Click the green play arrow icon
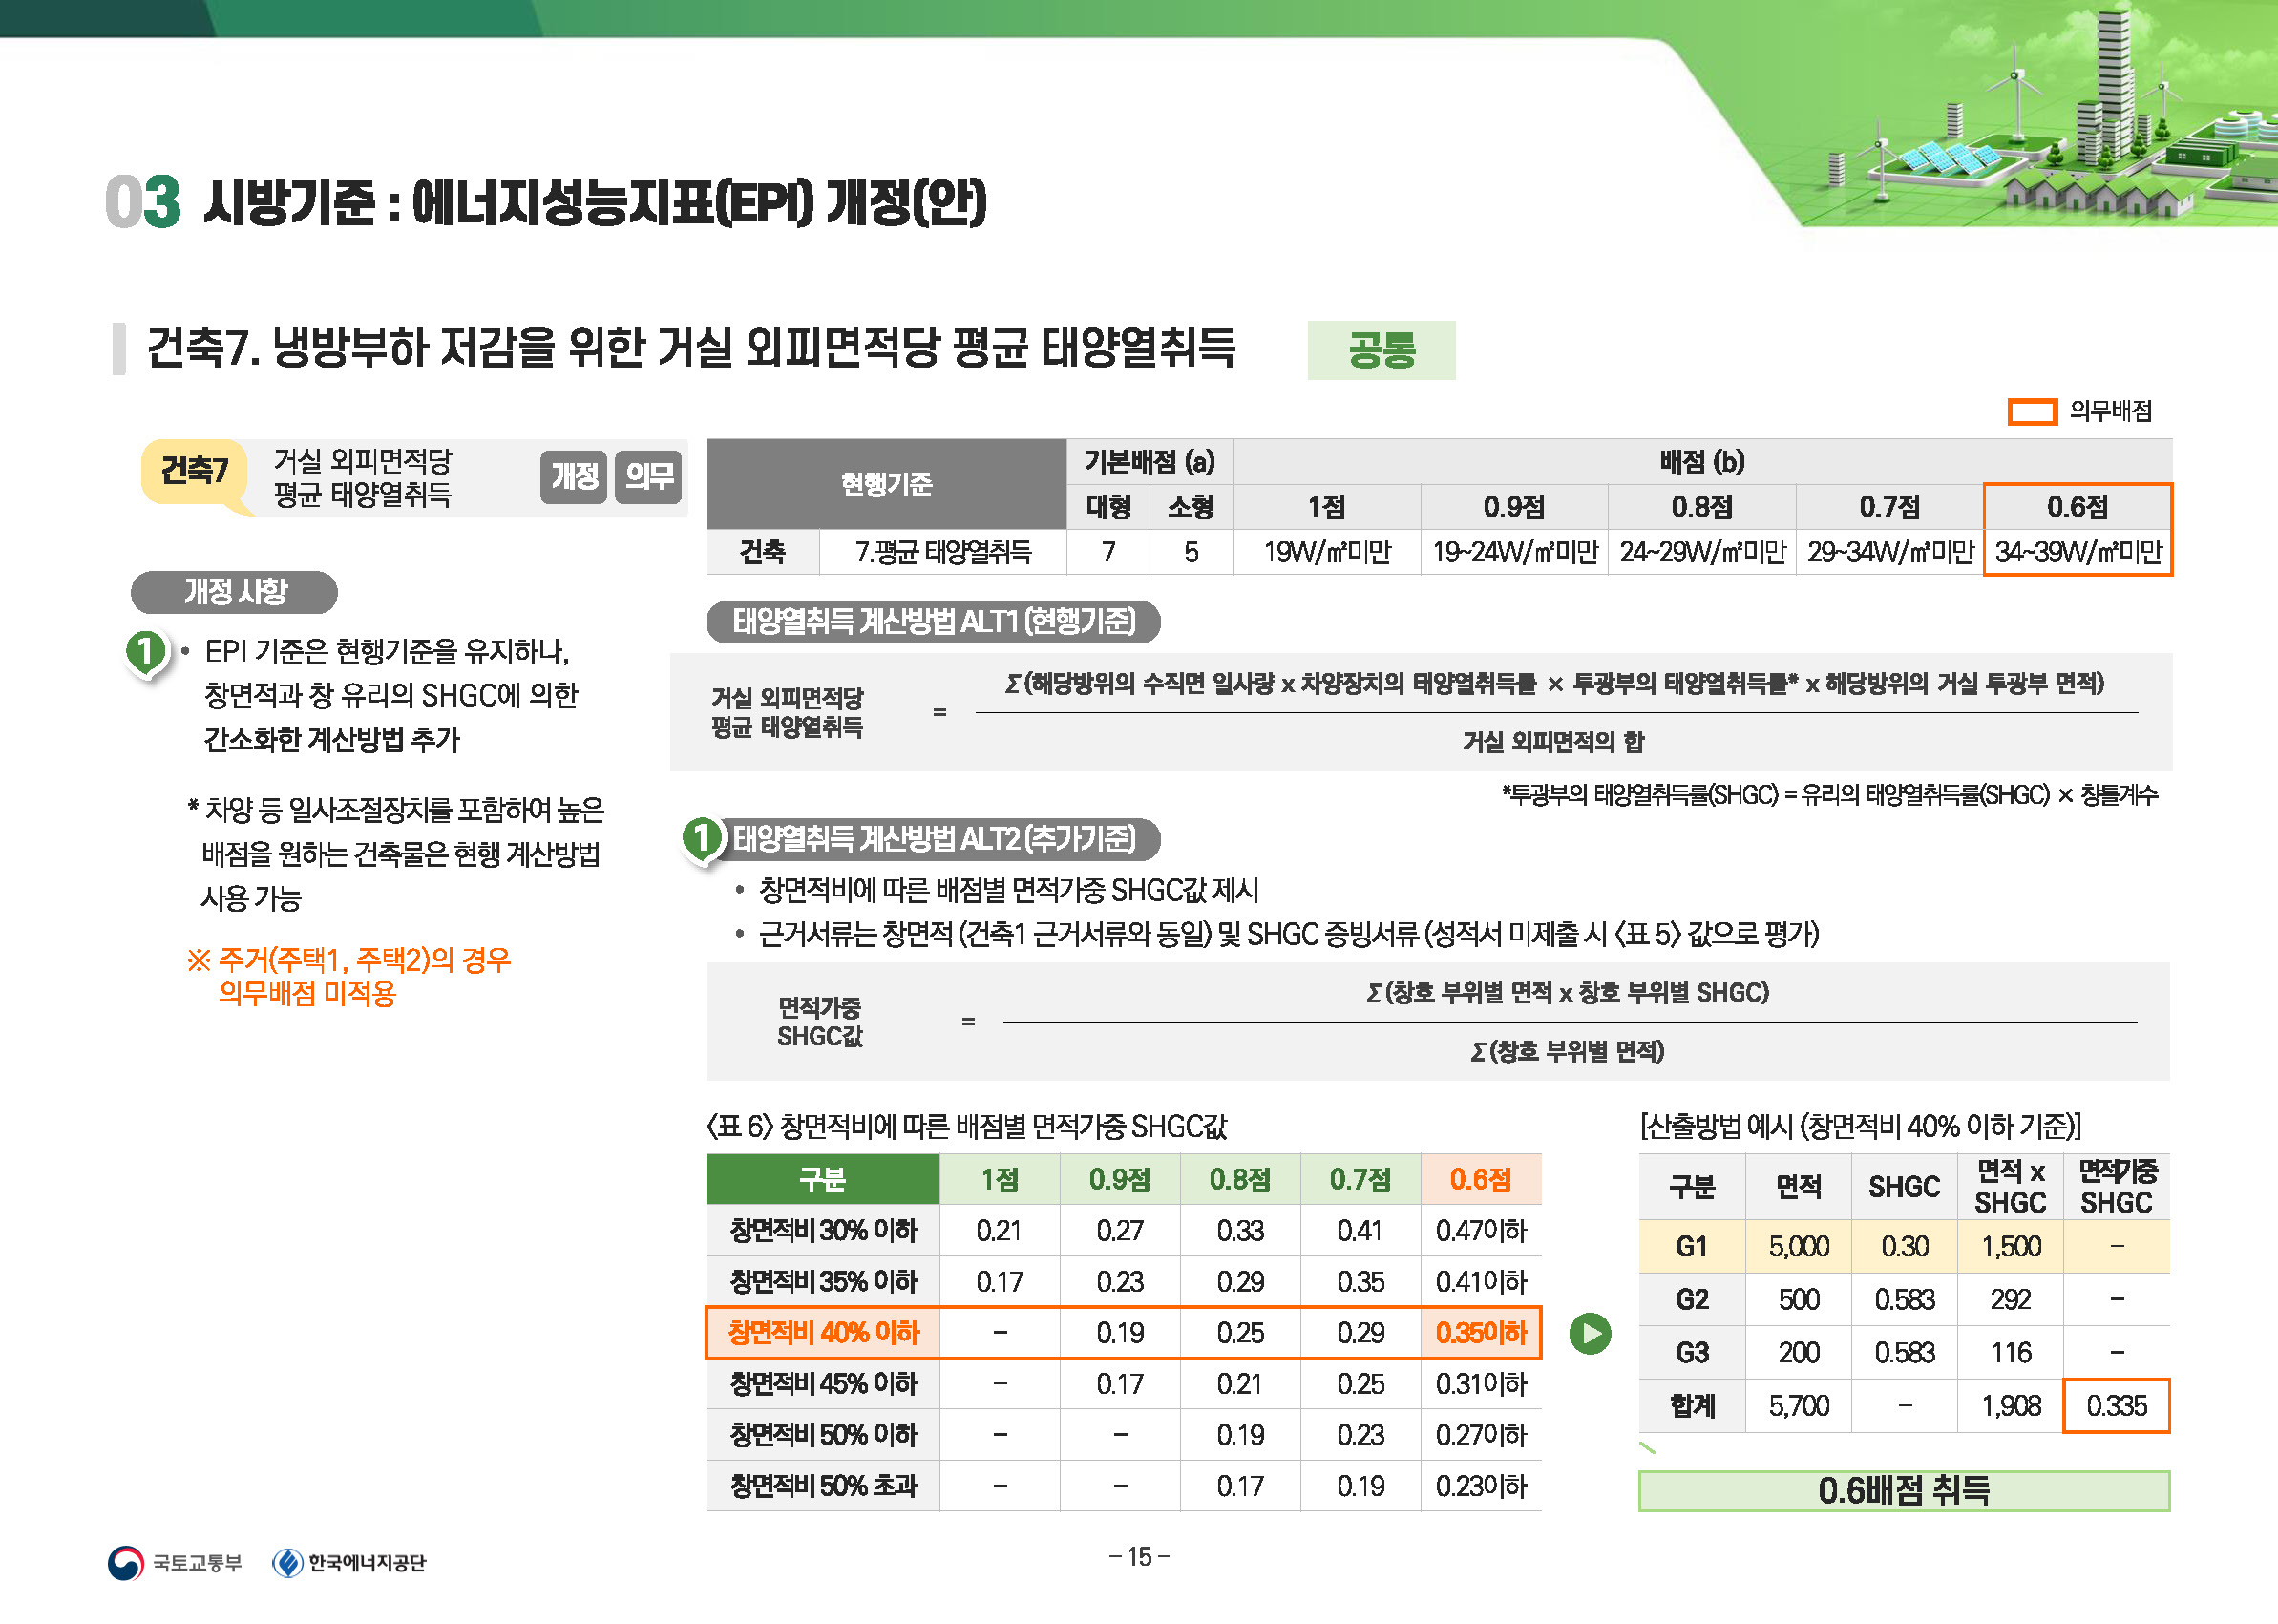Image resolution: width=2278 pixels, height=1624 pixels. coord(1590,1333)
